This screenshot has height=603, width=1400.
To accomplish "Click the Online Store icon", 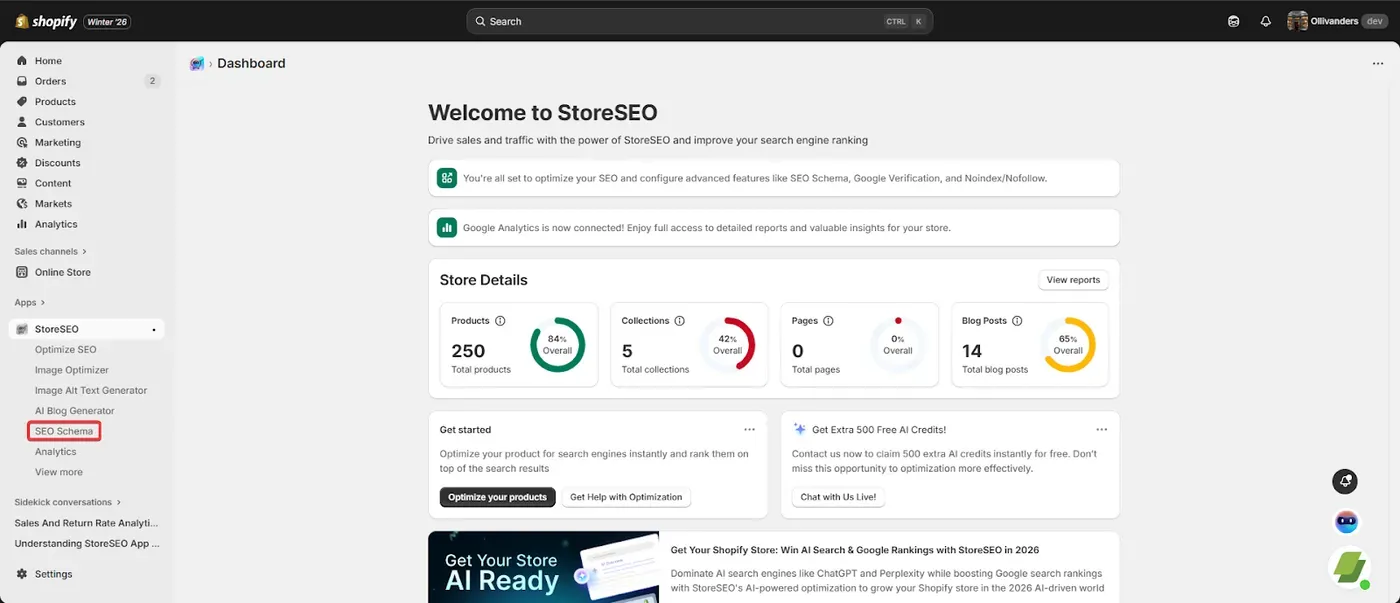I will 22,272.
